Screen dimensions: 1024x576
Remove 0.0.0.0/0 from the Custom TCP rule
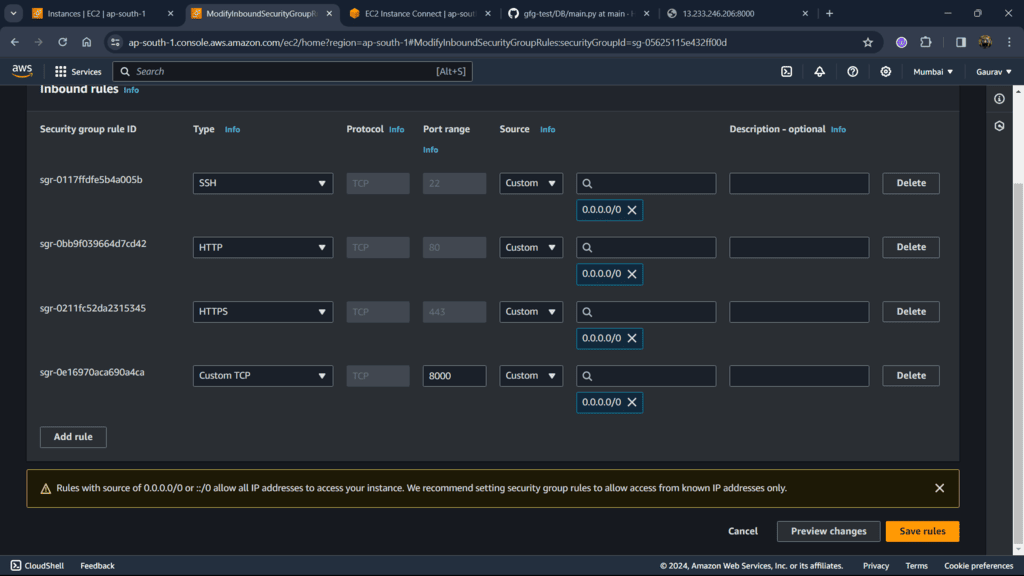tap(632, 402)
